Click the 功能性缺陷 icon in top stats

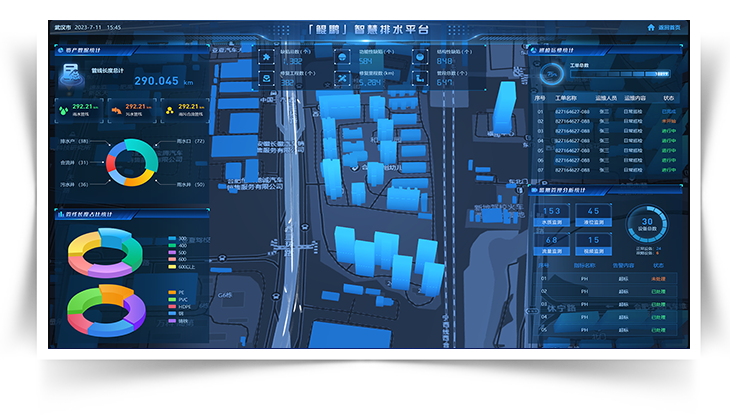click(x=343, y=59)
